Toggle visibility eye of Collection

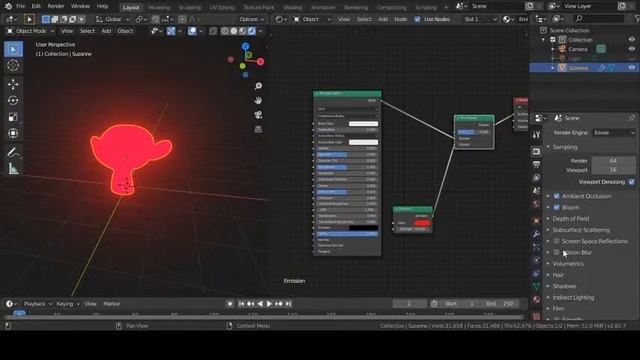pos(632,40)
